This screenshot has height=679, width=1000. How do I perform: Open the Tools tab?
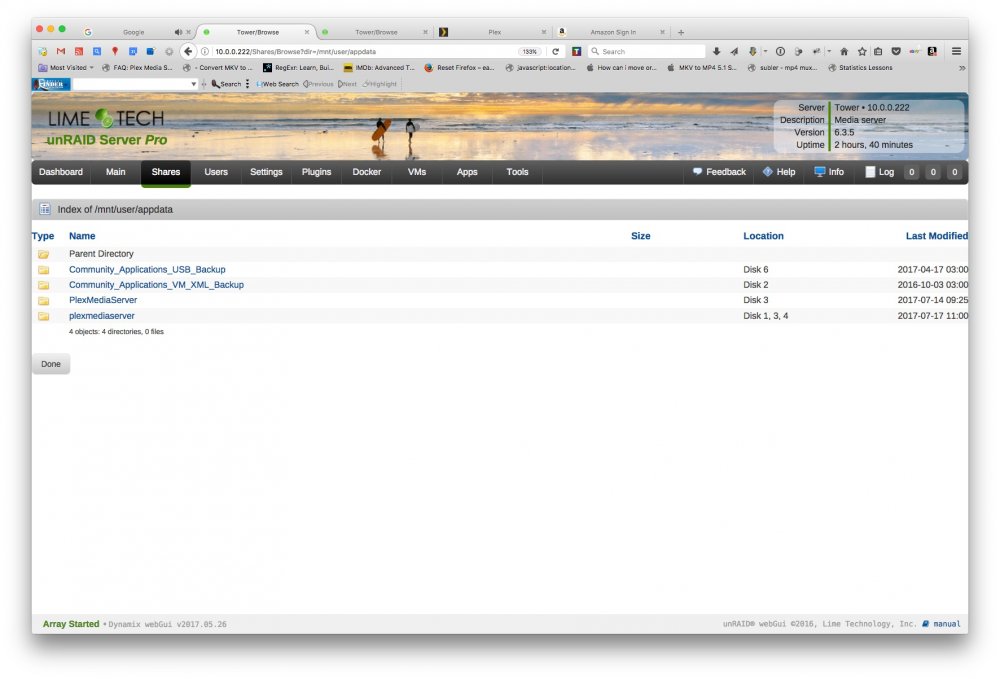517,172
